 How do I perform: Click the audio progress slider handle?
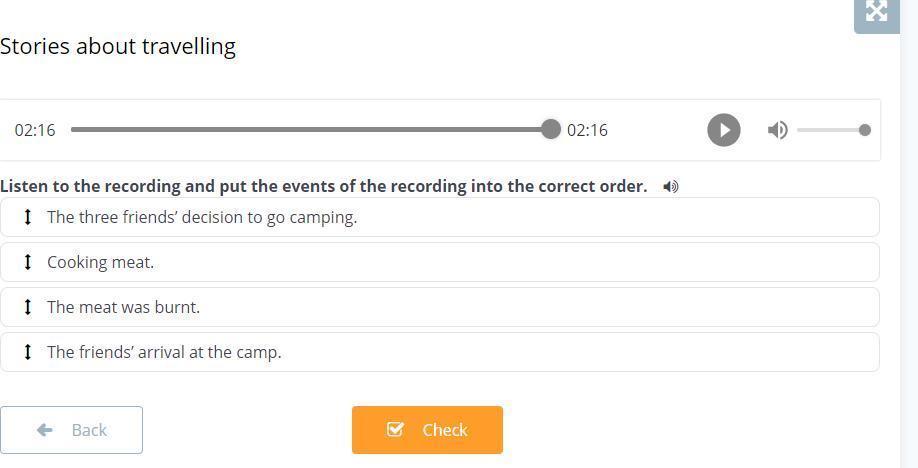550,129
